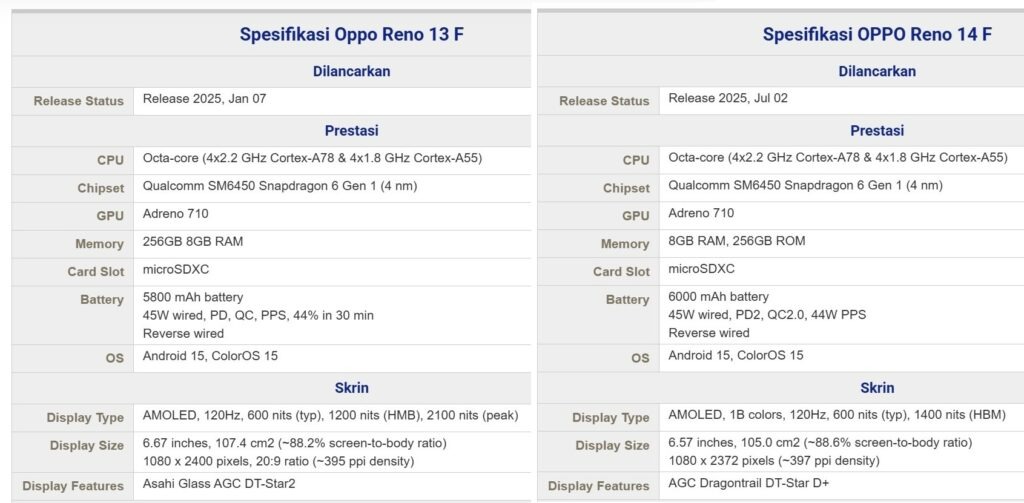Viewport: 1024px width, 503px height.
Task: Click 'Release Status' label in Reno 14 F table
Action: coord(604,101)
